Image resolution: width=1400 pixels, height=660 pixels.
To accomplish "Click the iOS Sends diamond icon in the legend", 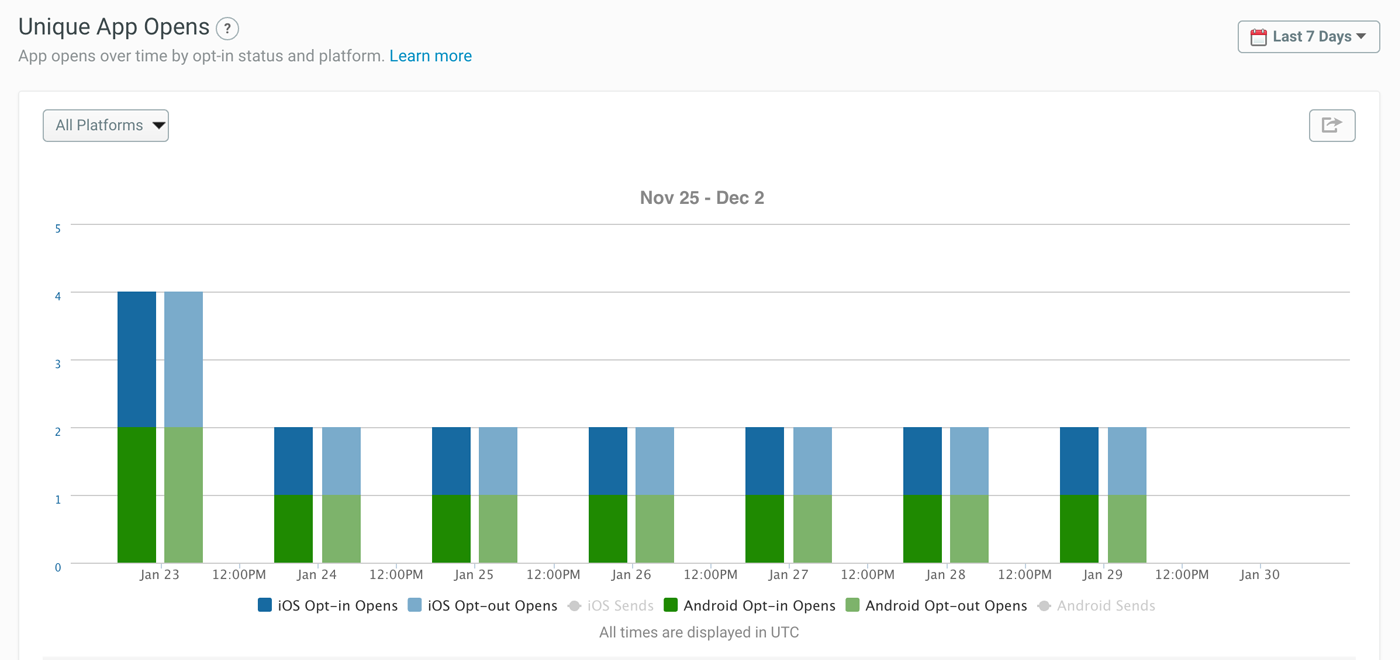I will click(x=572, y=605).
